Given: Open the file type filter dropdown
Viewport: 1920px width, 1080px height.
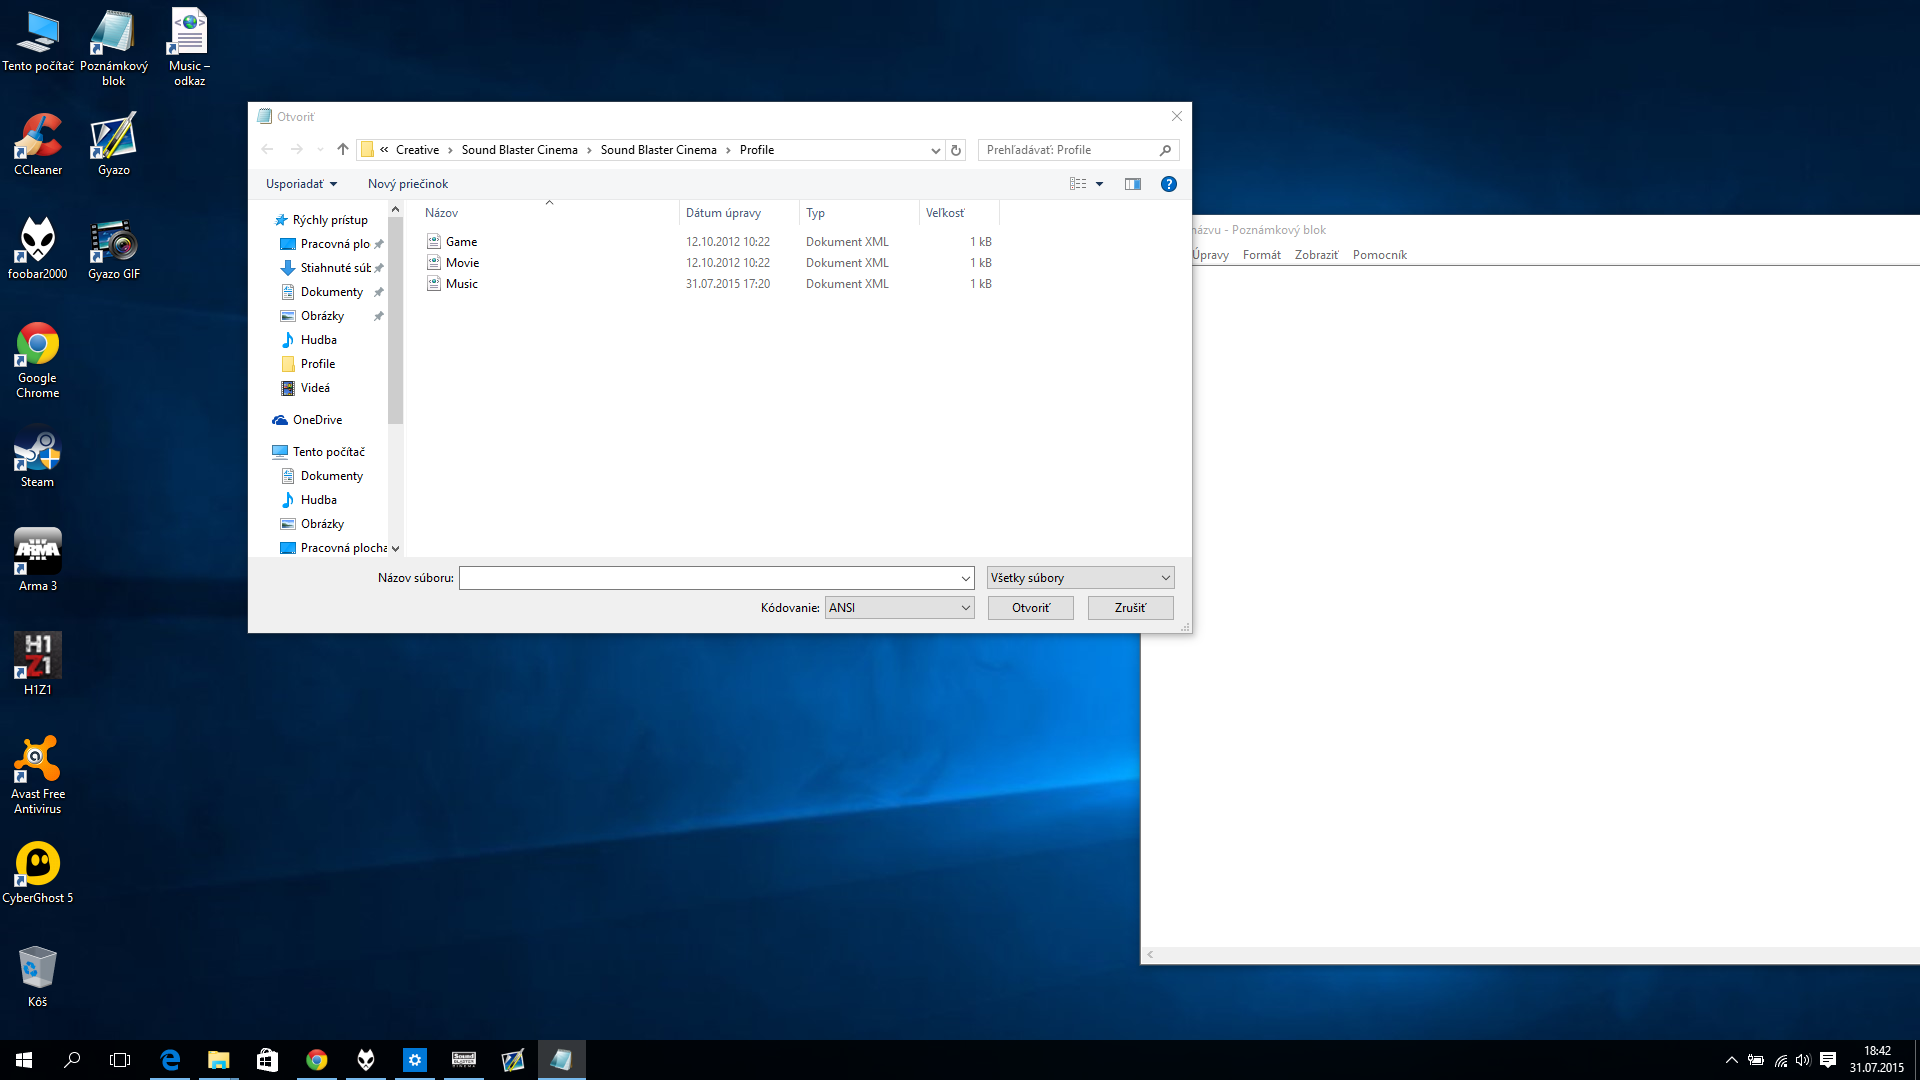Looking at the screenshot, I should (x=1079, y=576).
